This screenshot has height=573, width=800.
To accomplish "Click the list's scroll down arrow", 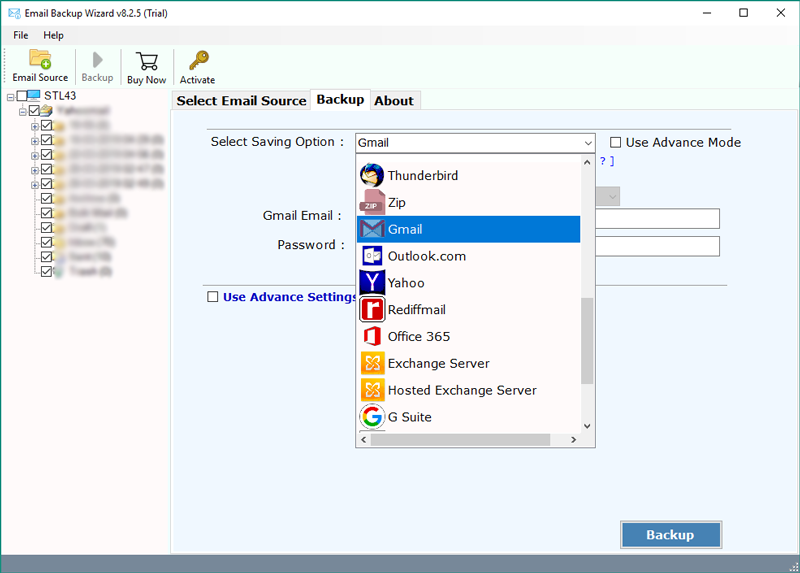I will click(x=587, y=426).
